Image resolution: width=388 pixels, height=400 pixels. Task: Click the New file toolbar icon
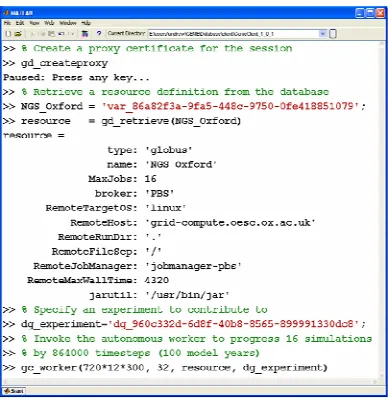click(x=8, y=33)
